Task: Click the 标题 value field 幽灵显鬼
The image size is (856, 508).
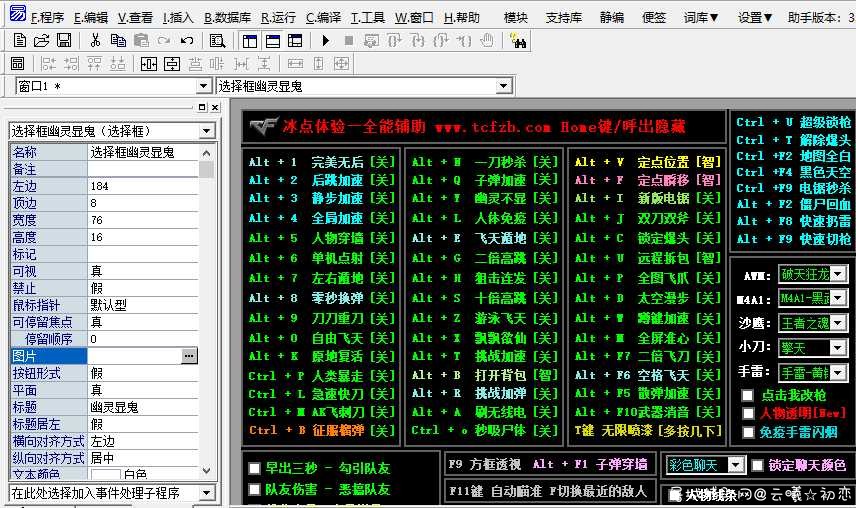Action: [x=143, y=407]
